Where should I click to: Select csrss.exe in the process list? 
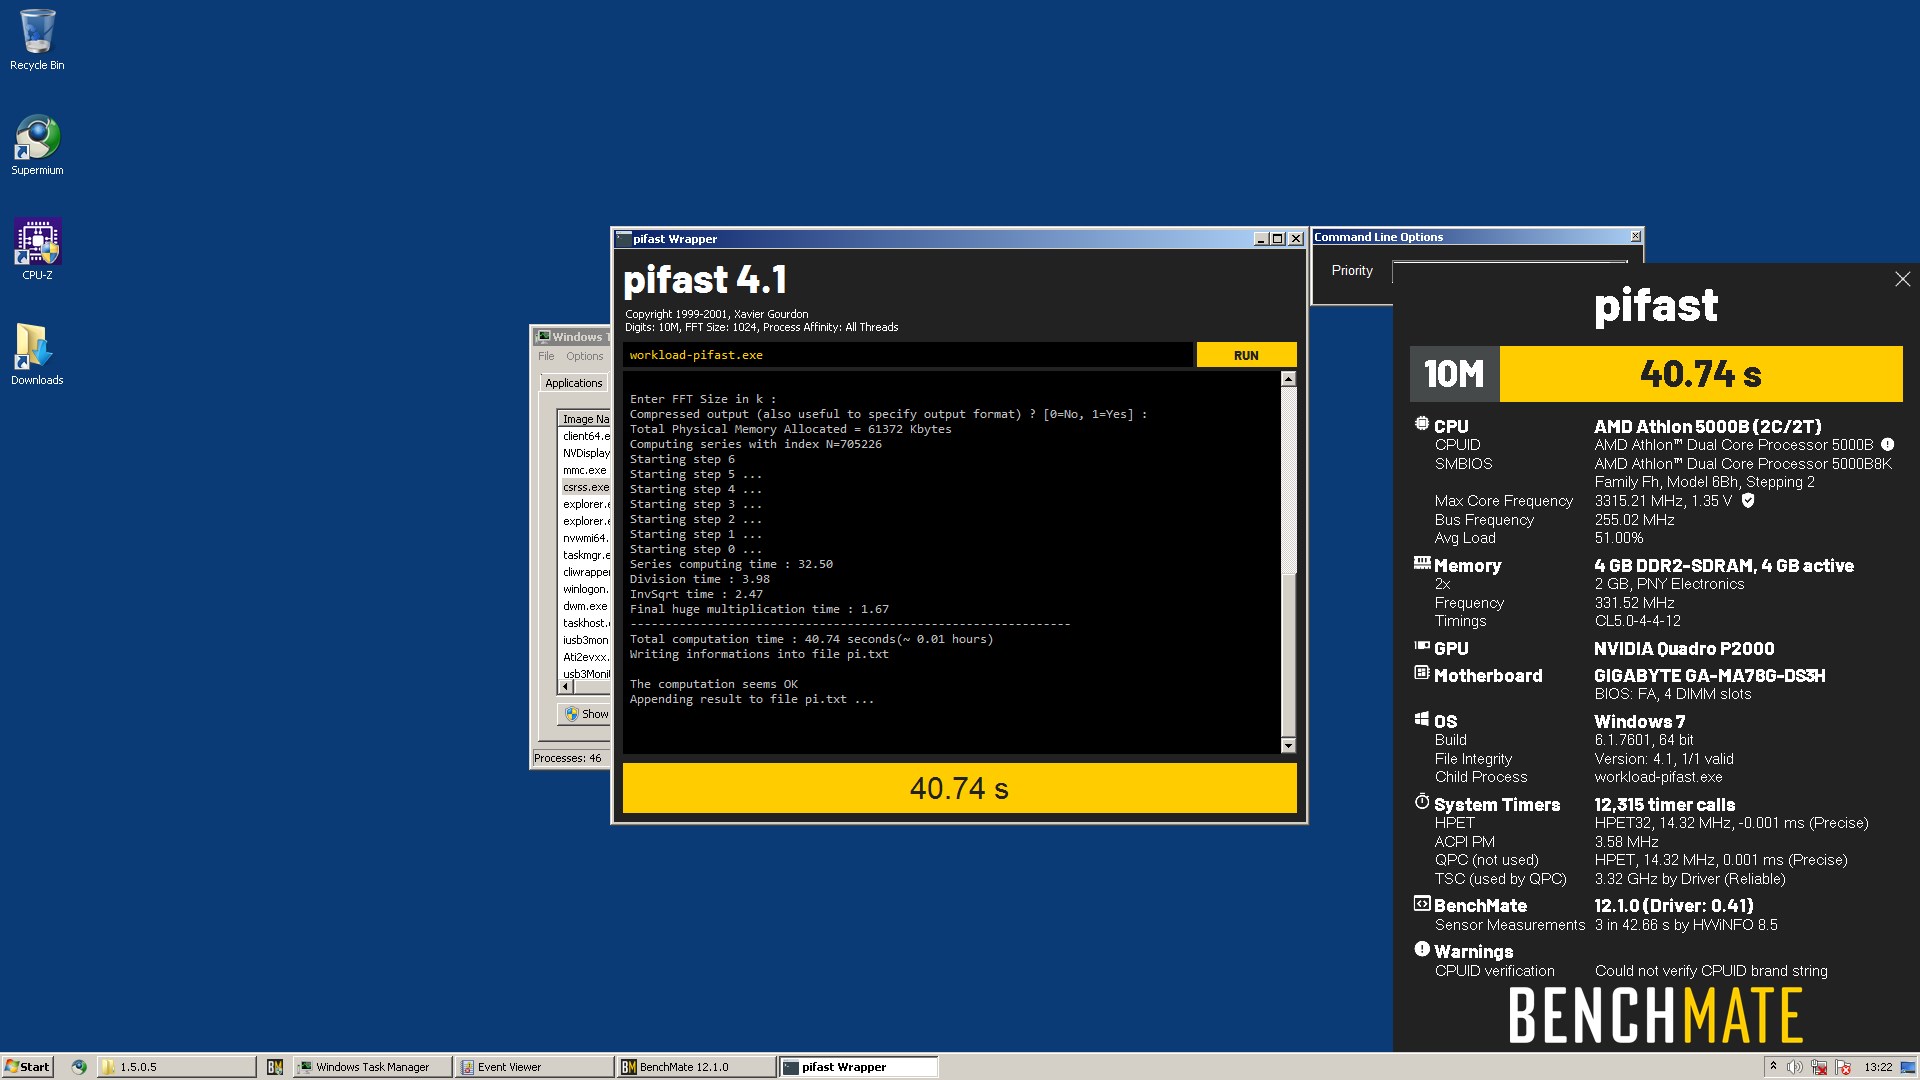[x=586, y=487]
